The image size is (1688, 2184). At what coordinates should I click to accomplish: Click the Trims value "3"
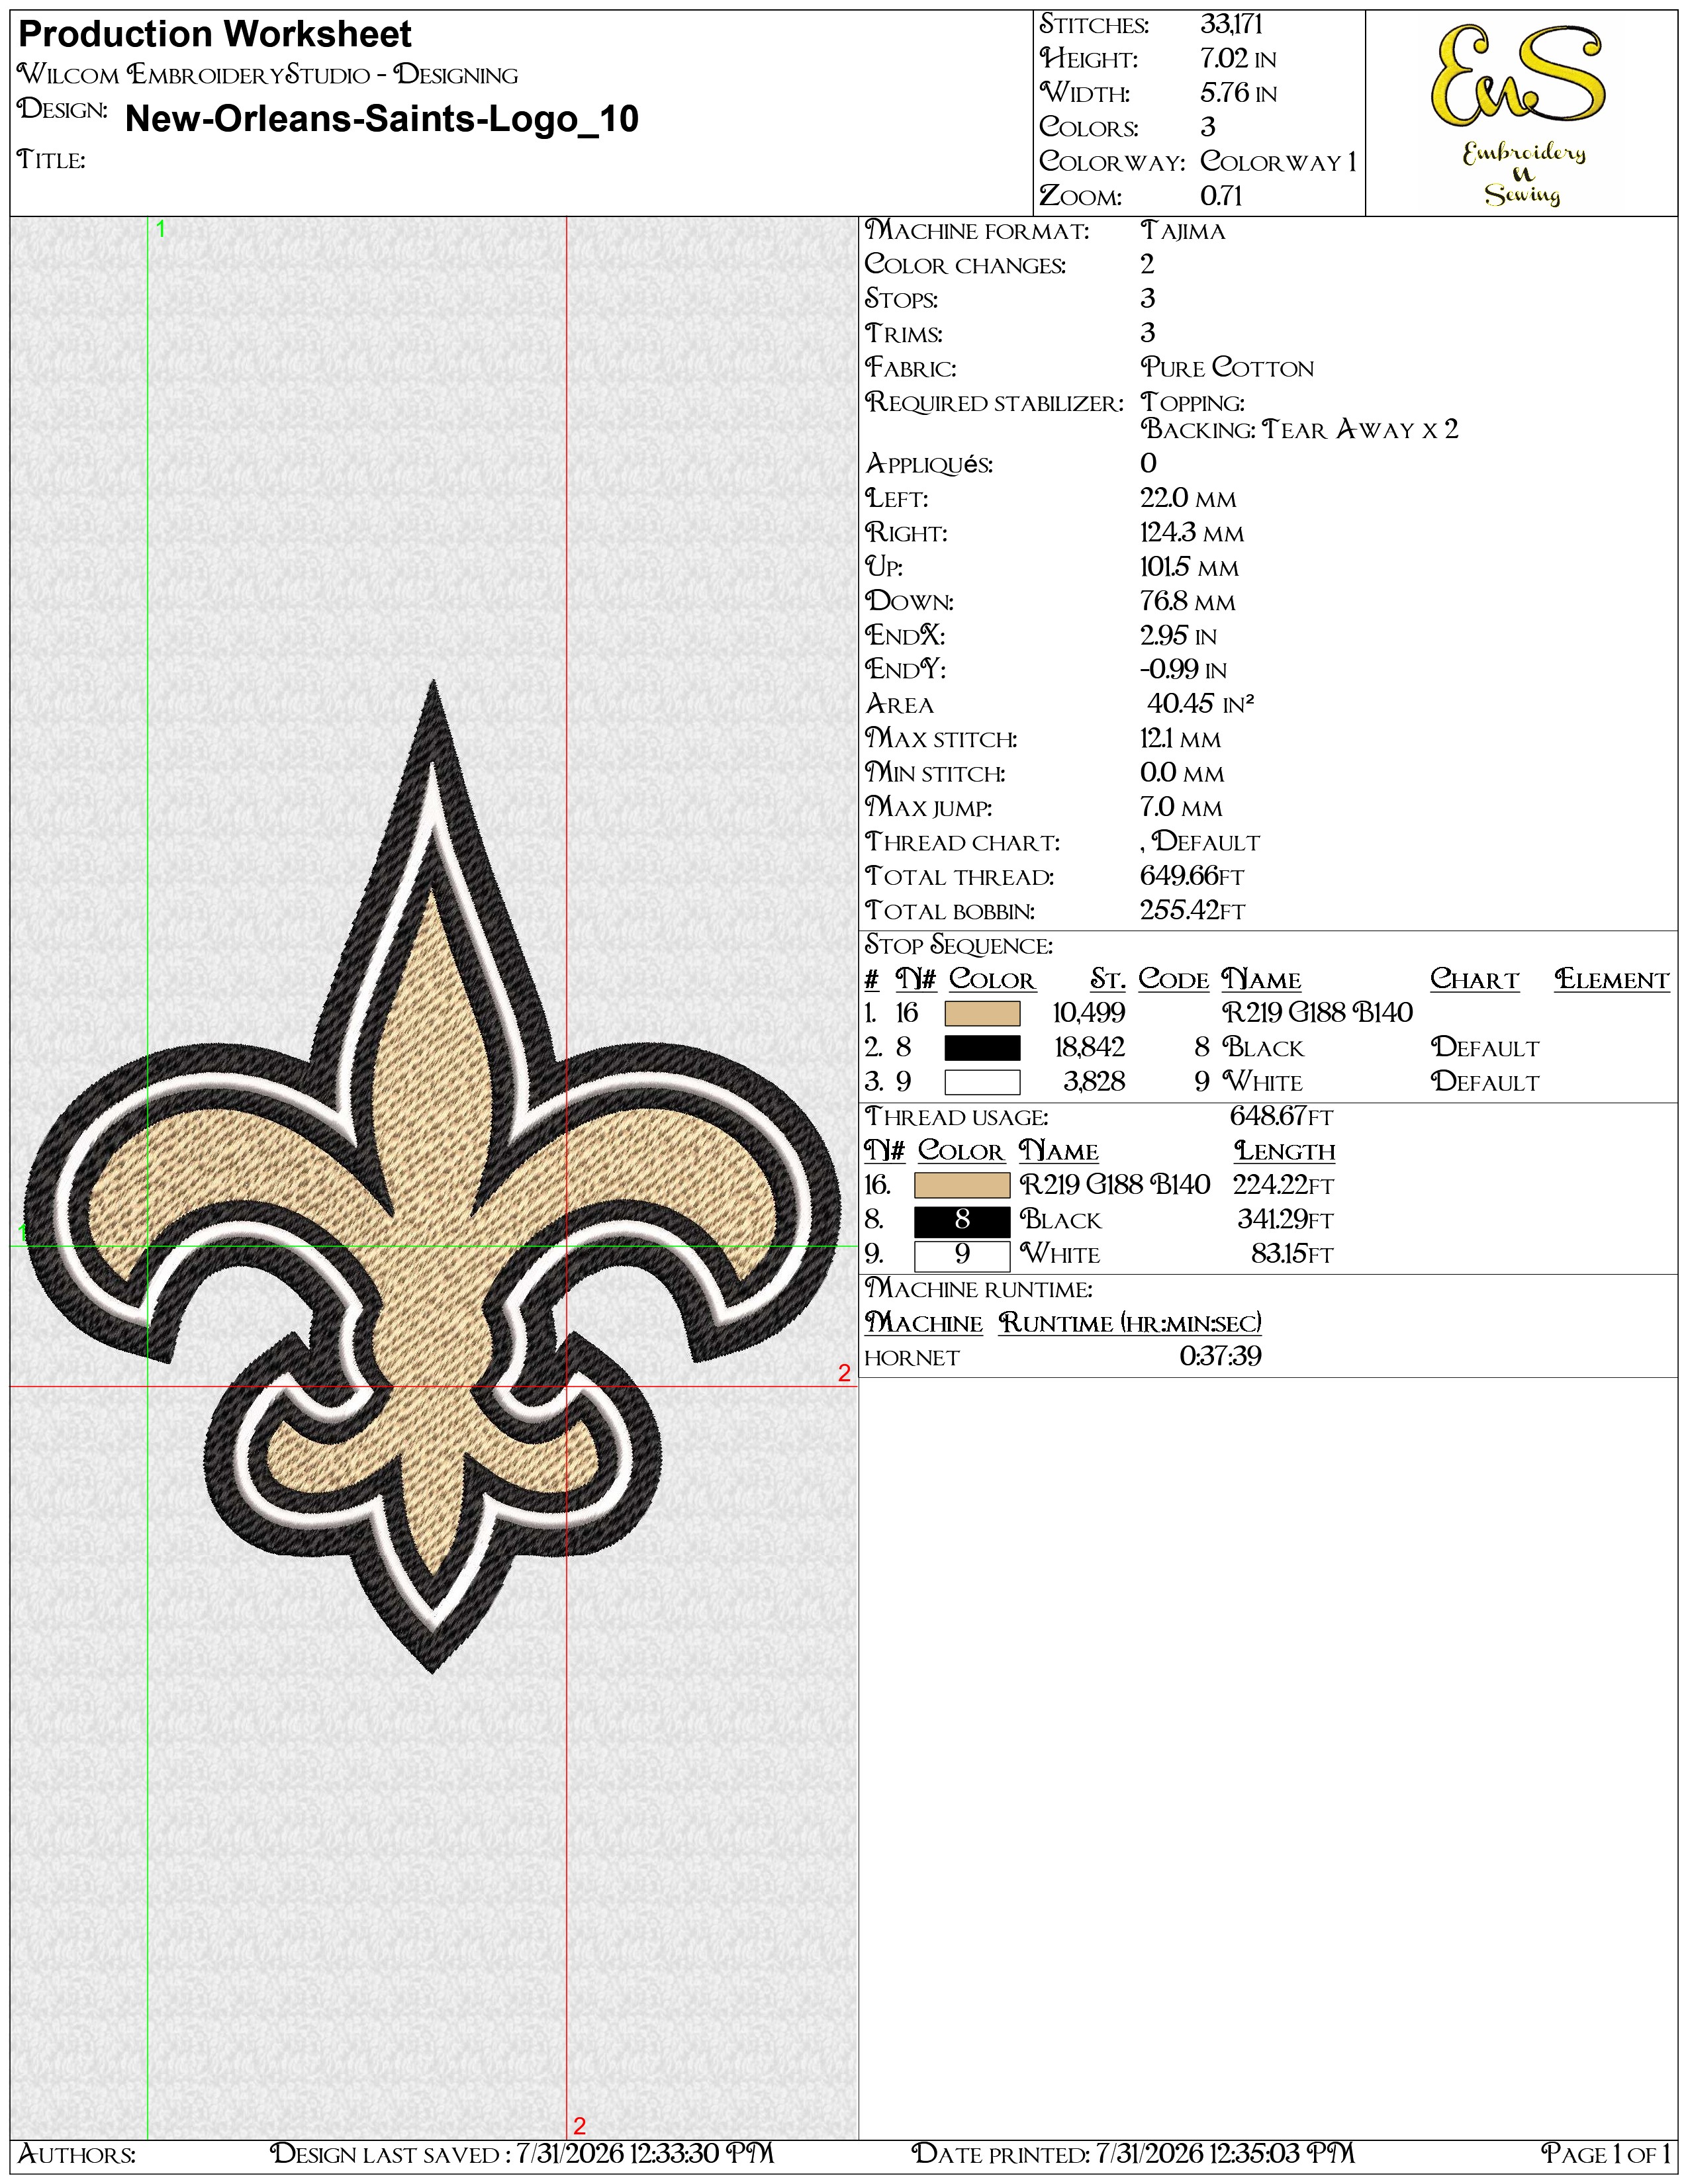(1147, 333)
